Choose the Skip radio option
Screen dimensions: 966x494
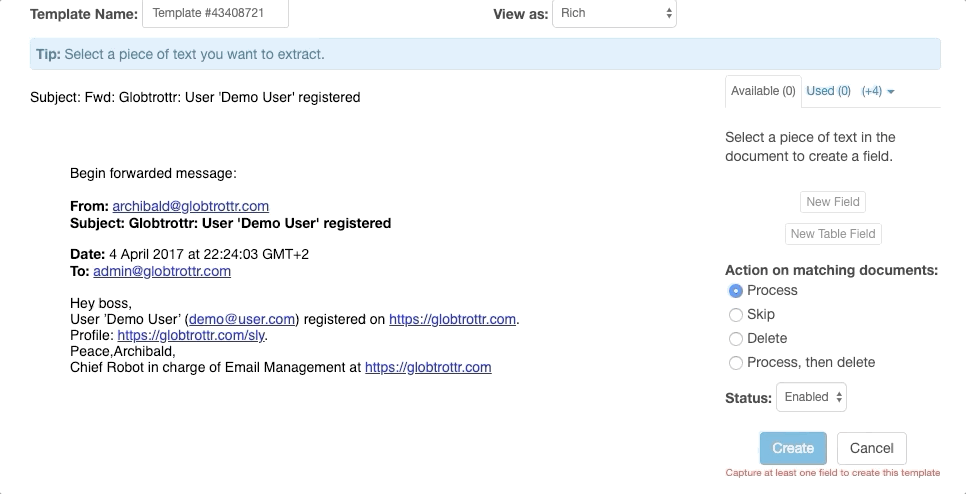737,315
